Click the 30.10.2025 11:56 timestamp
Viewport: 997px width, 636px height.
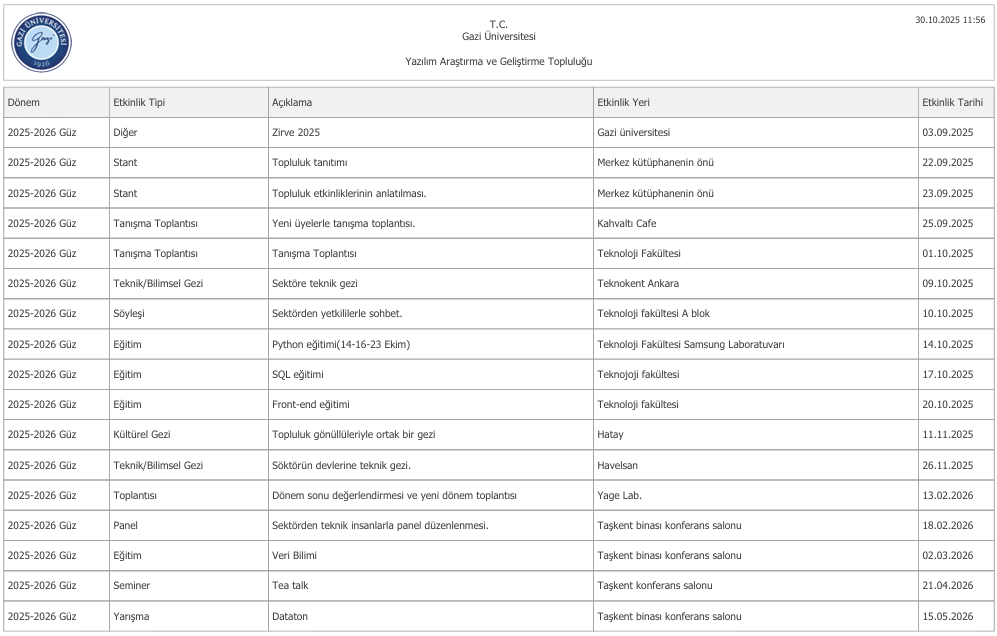[950, 21]
